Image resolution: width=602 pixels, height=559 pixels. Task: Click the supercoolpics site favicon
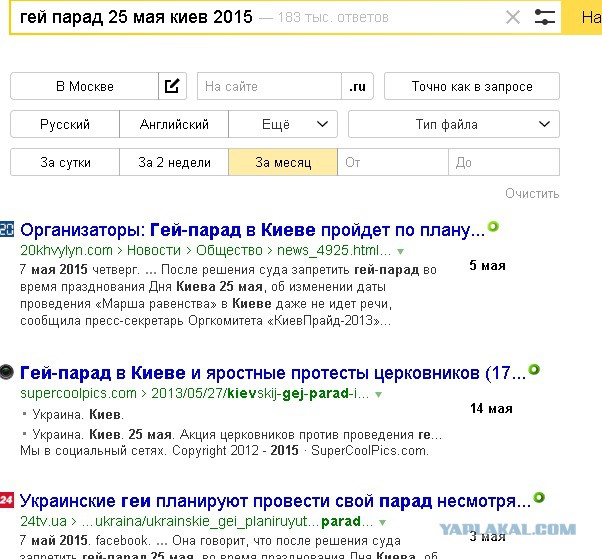tap(7, 372)
